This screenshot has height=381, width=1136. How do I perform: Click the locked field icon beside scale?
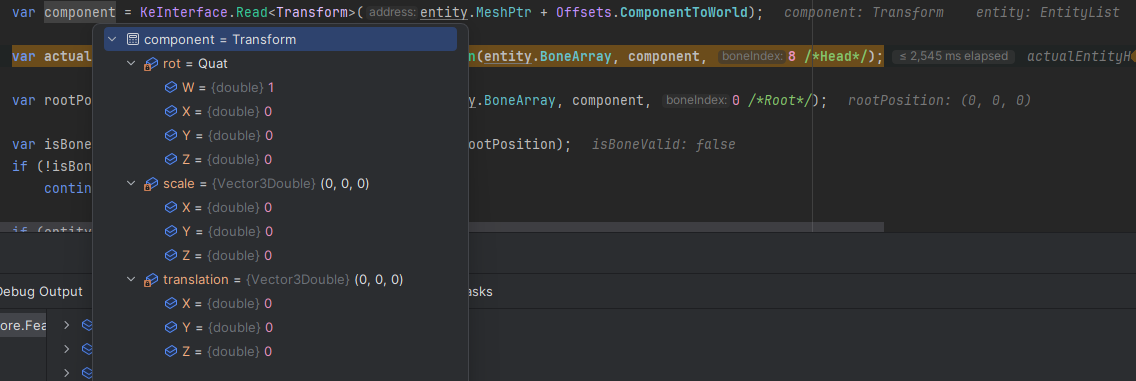point(151,184)
